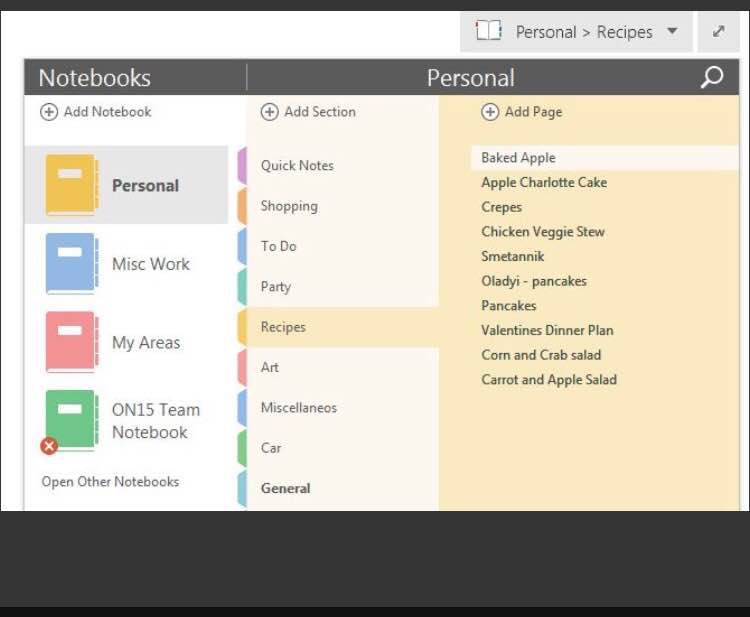Open the Shopping section tab

pyautogui.click(x=289, y=206)
